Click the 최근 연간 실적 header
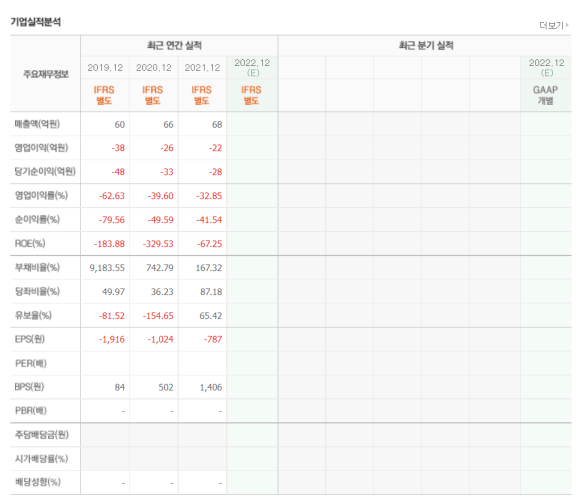This screenshot has height=502, width=580. pyautogui.click(x=174, y=46)
